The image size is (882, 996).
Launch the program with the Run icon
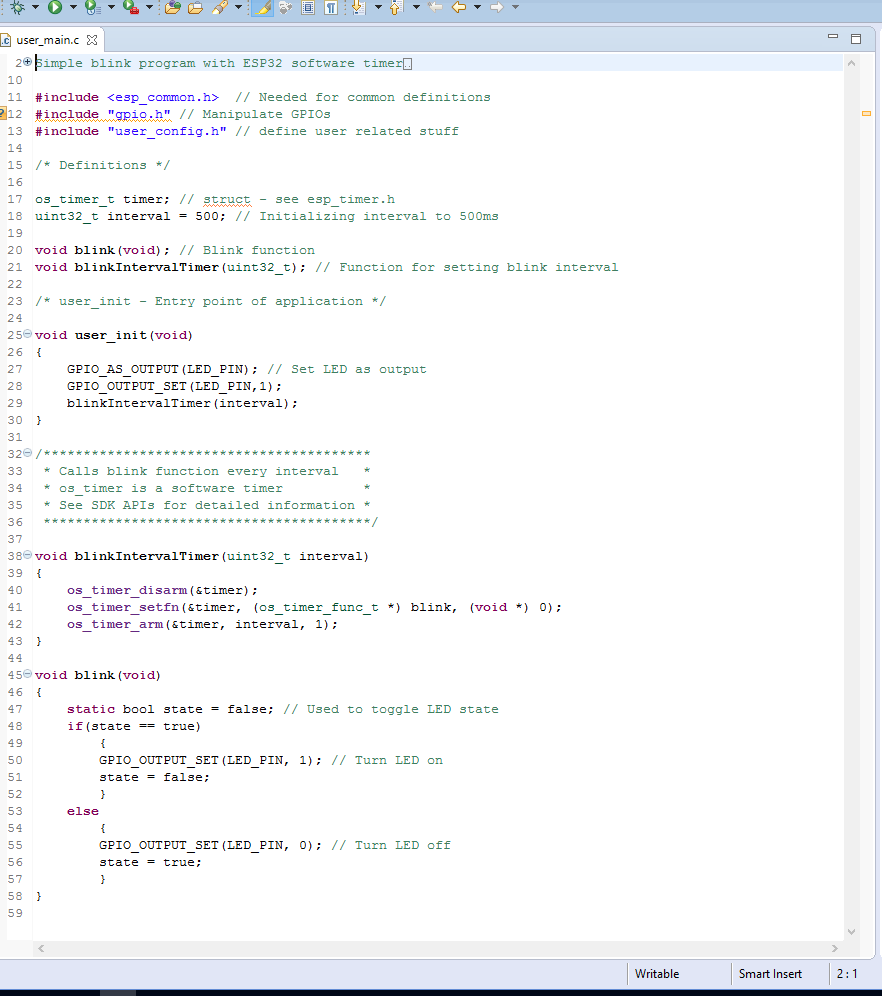[x=55, y=8]
